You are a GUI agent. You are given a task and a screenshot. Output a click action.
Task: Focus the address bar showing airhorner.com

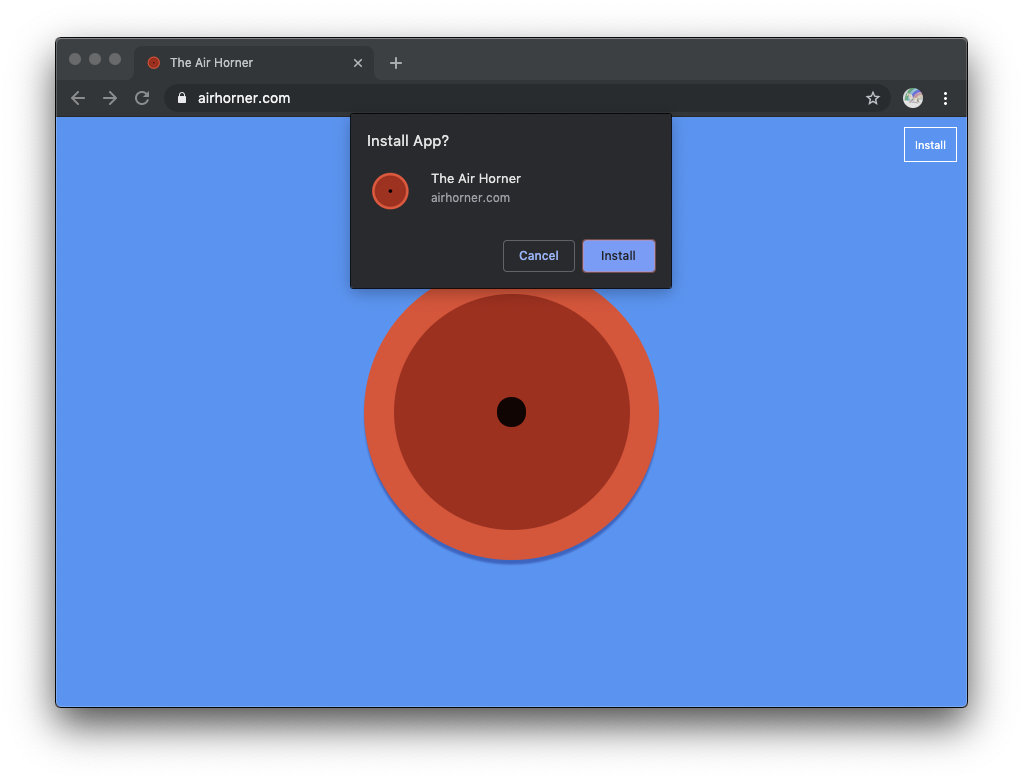coord(500,98)
